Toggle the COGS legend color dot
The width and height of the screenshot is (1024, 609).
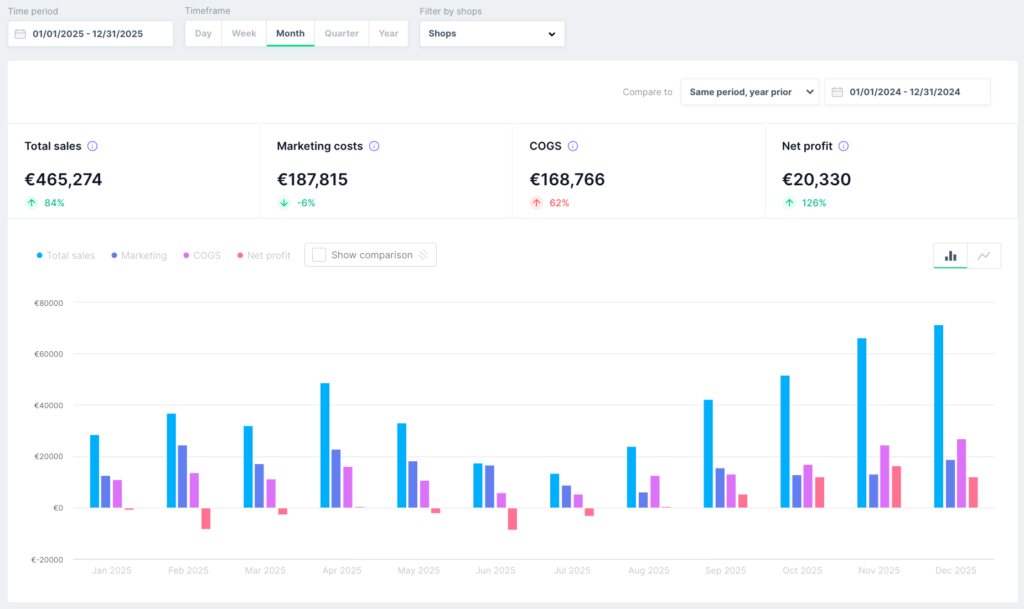(186, 255)
